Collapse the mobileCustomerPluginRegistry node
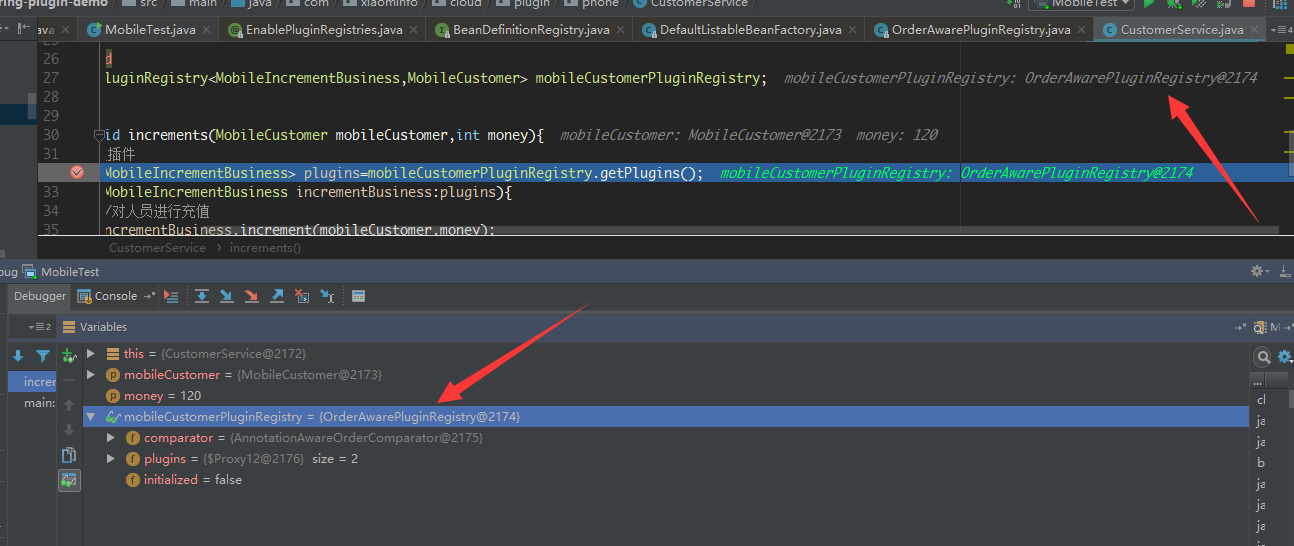1294x546 pixels. [x=91, y=417]
